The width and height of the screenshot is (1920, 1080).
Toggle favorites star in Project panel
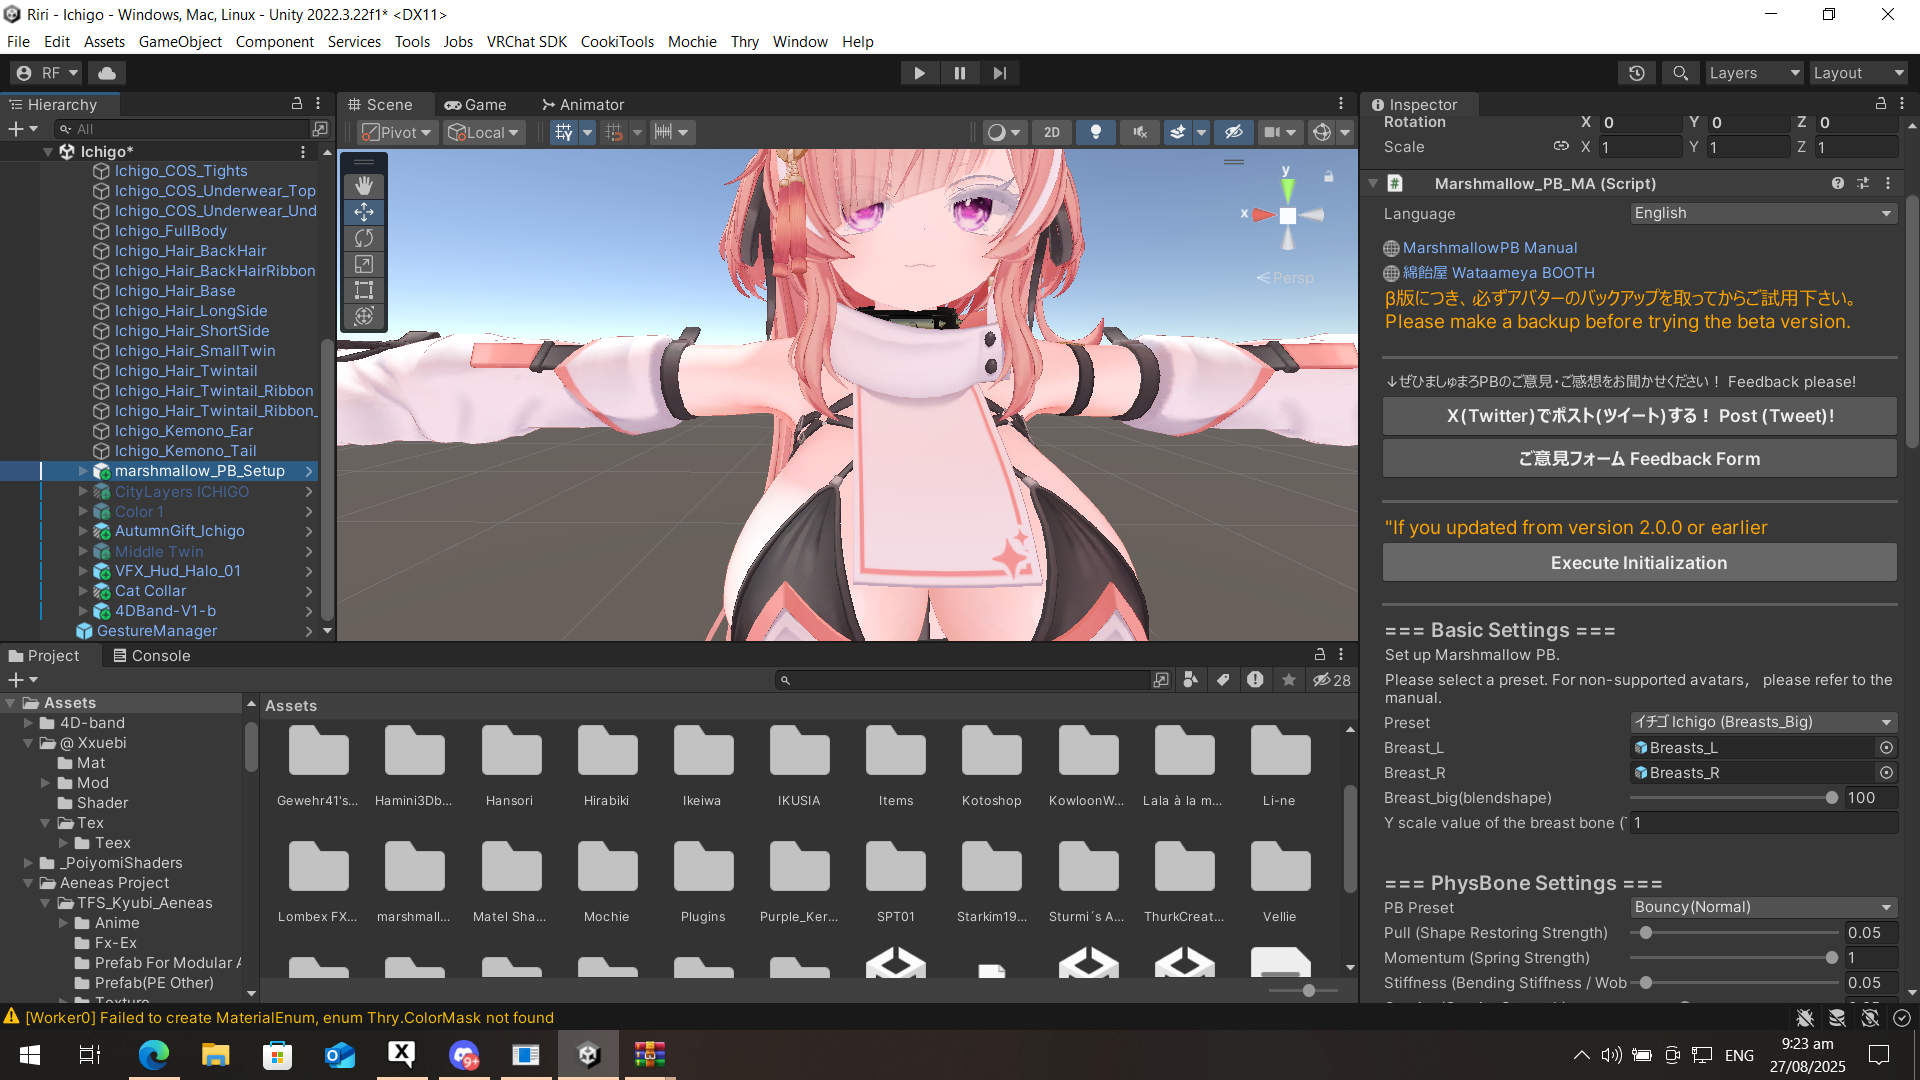click(x=1289, y=680)
